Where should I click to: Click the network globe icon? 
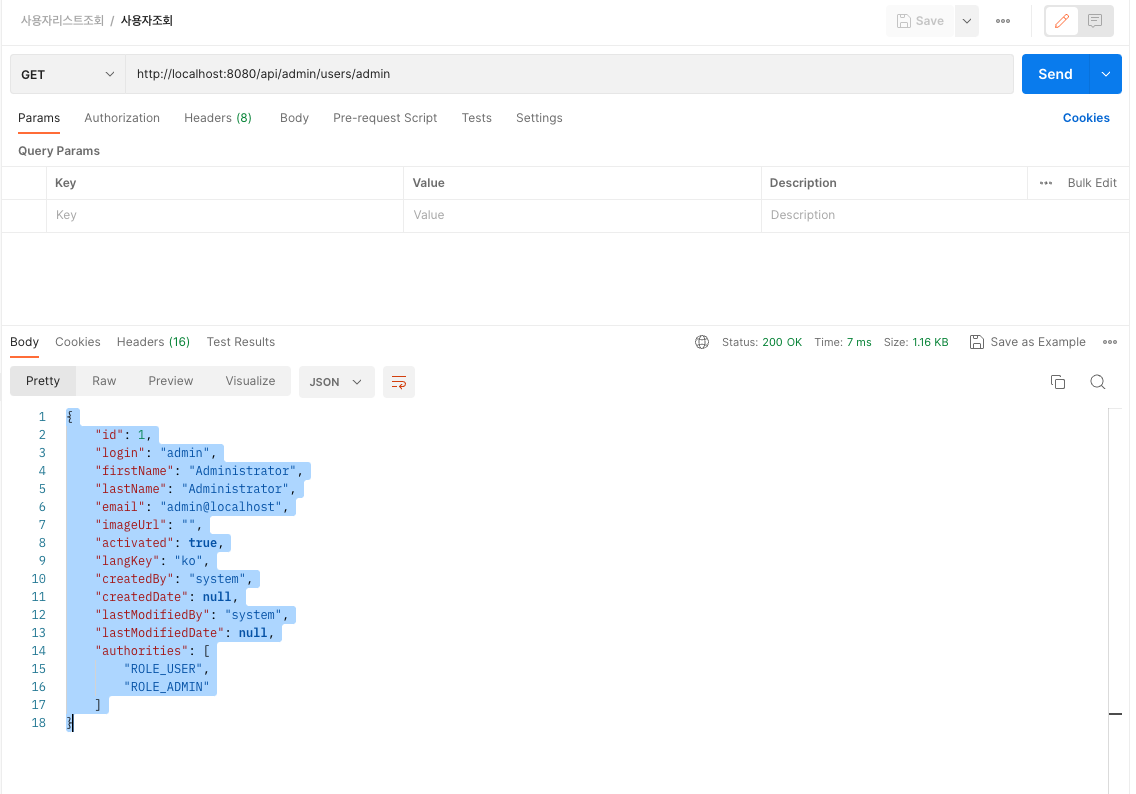point(702,342)
